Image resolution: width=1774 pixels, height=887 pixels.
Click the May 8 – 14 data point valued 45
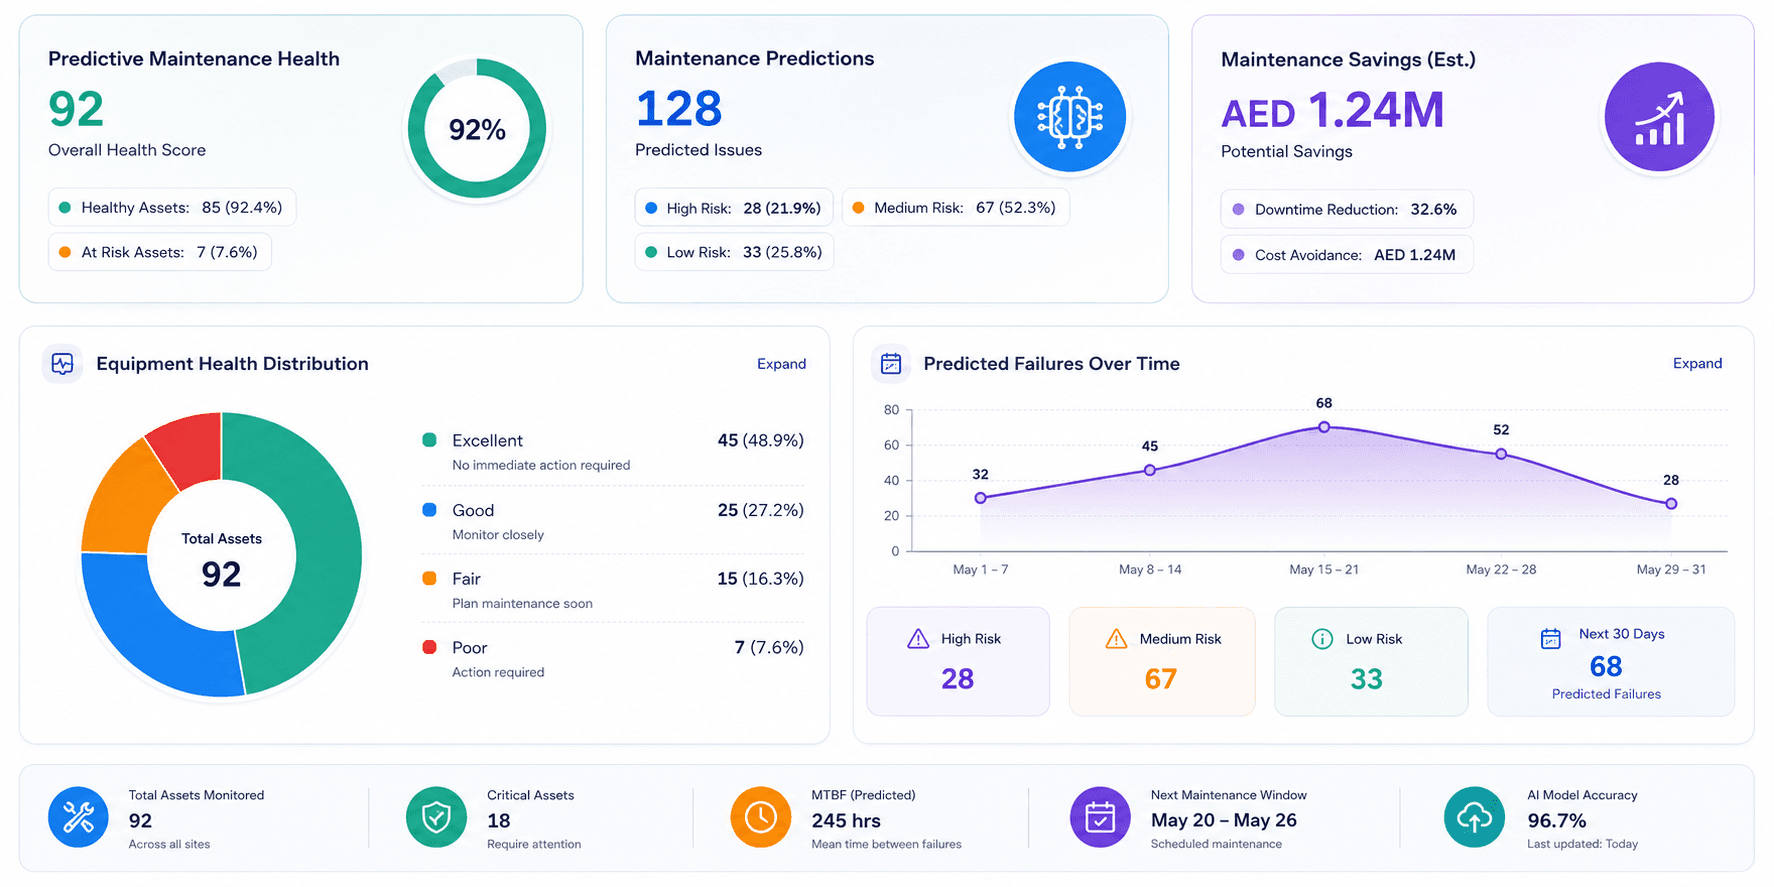point(1150,470)
